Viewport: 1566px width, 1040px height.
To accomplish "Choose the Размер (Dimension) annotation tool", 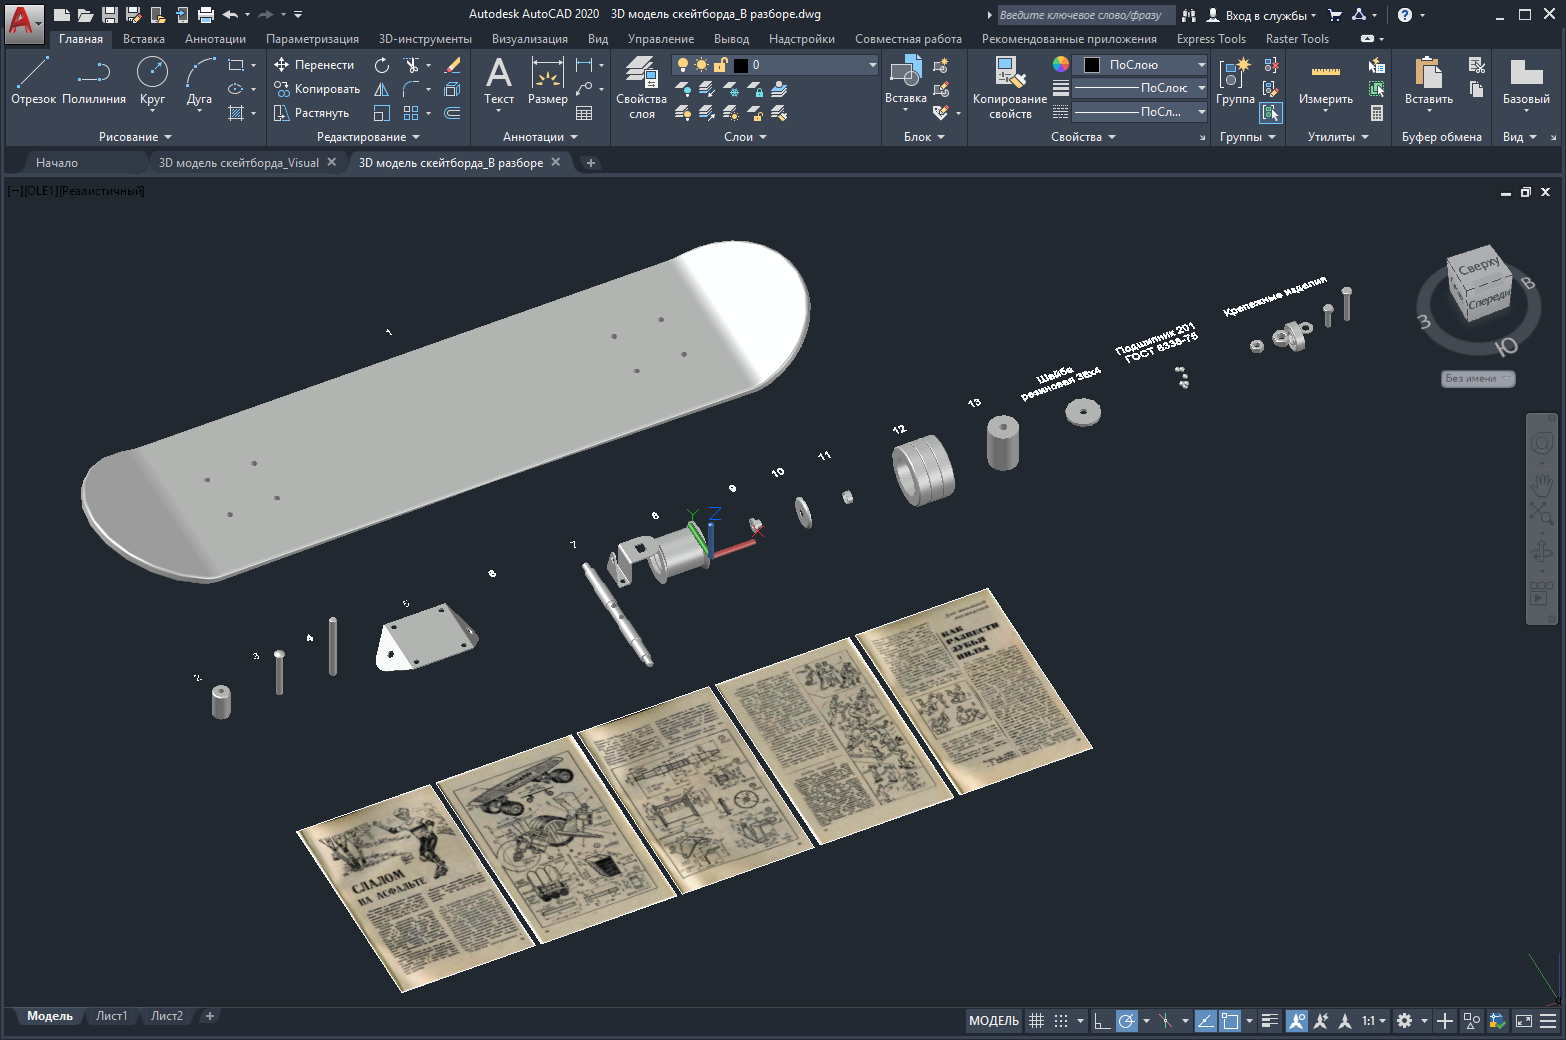I will (x=547, y=80).
